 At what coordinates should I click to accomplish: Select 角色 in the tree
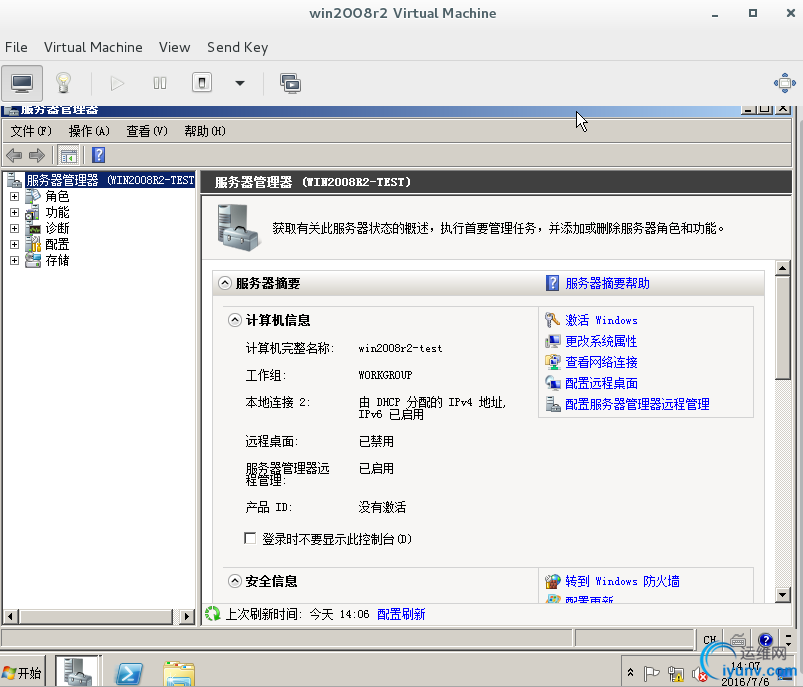click(57, 196)
